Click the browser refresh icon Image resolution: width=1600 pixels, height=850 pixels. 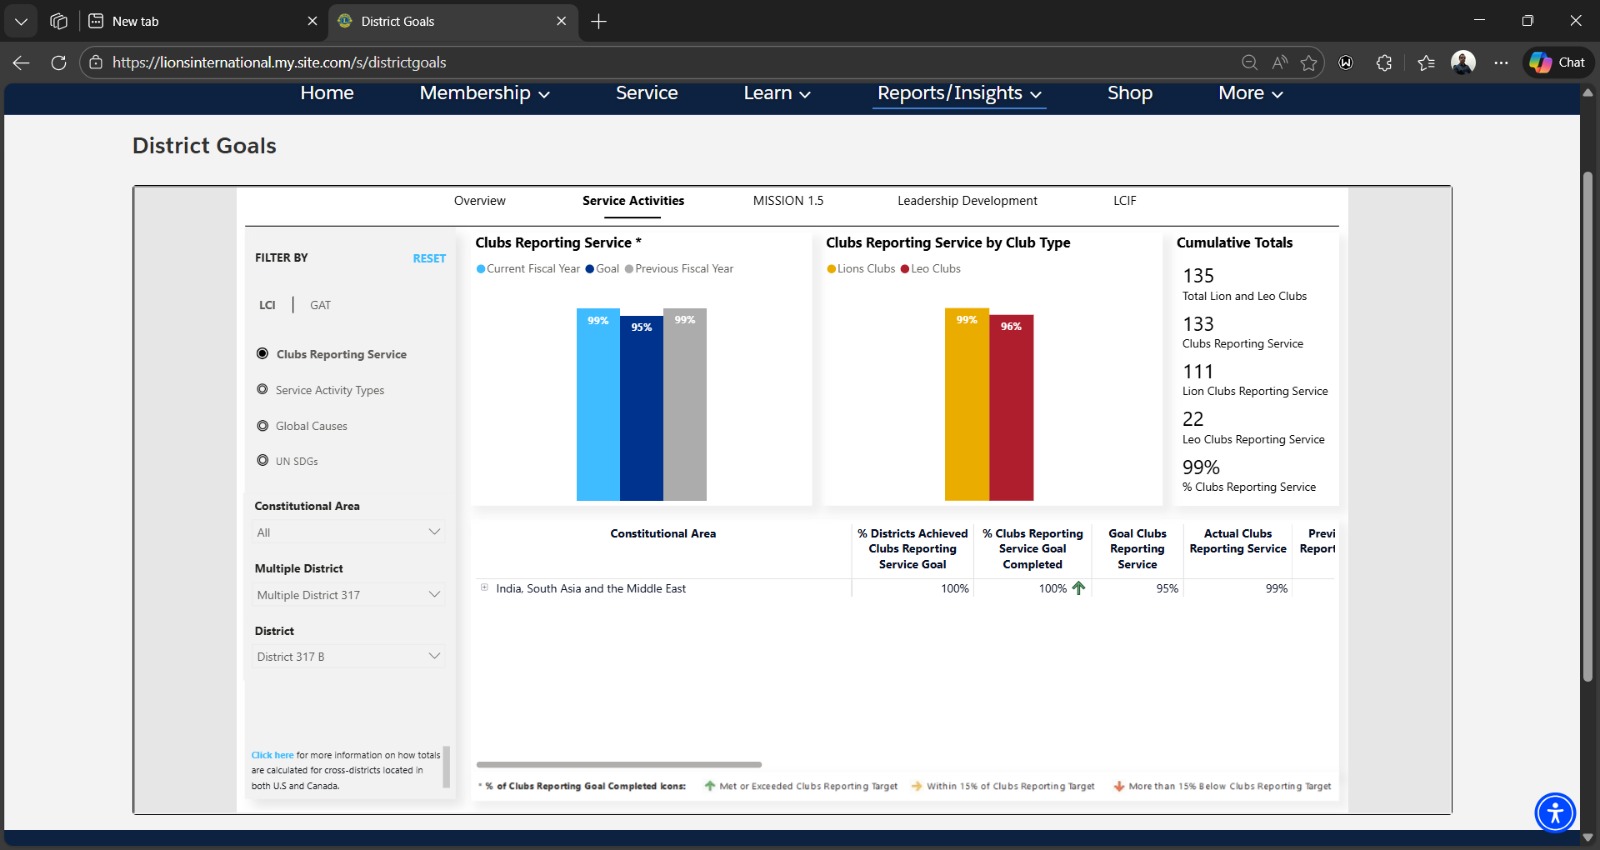click(59, 62)
